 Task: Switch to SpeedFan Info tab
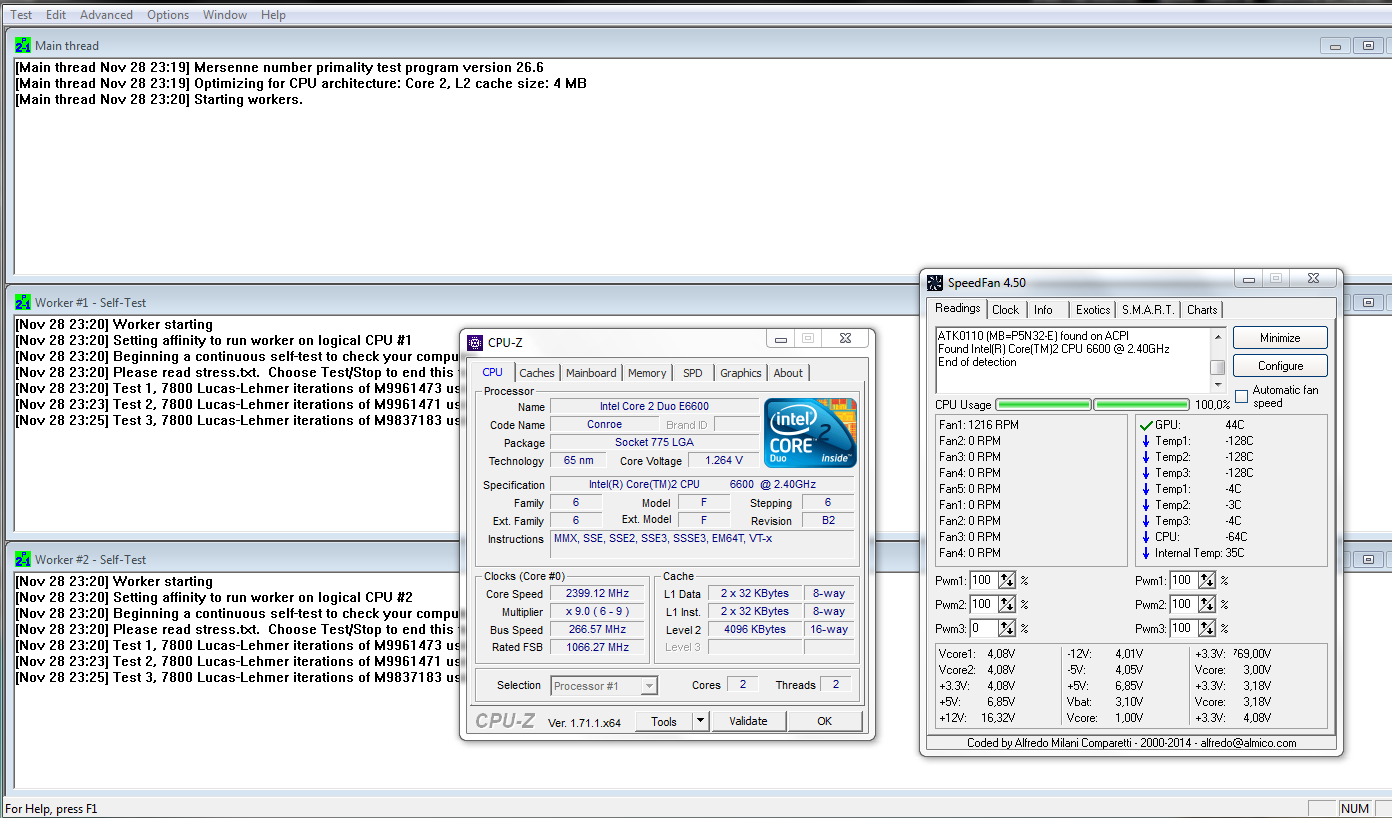pos(1043,310)
